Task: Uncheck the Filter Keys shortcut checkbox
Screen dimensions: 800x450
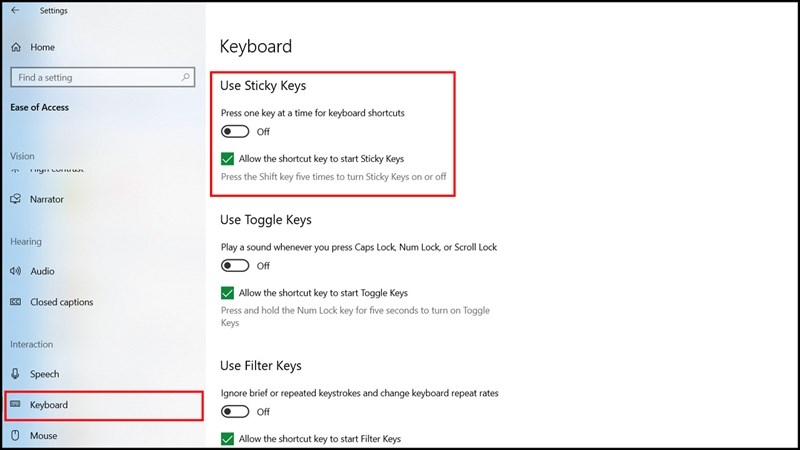Action: coord(228,439)
